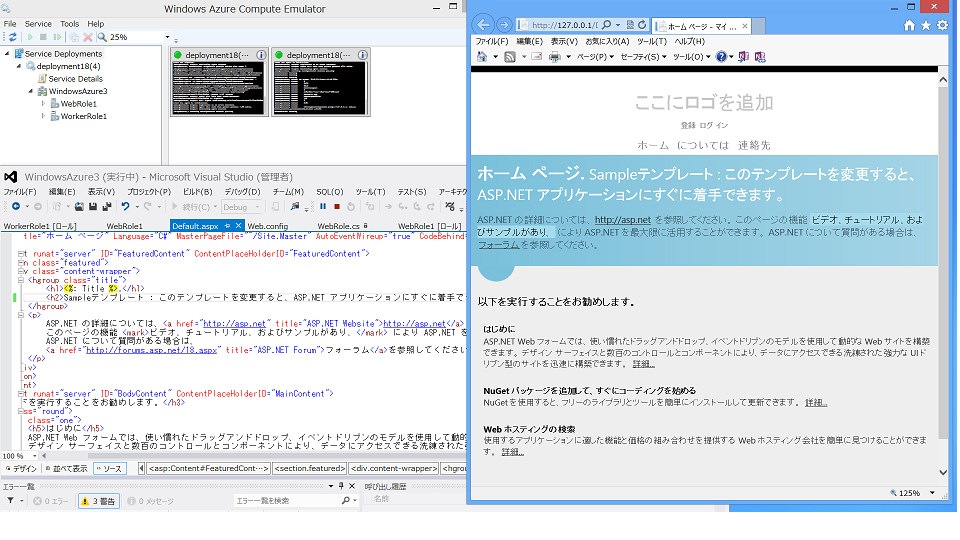Stop debugging with the red square button
Viewport: 960px width, 540px height.
click(337, 207)
